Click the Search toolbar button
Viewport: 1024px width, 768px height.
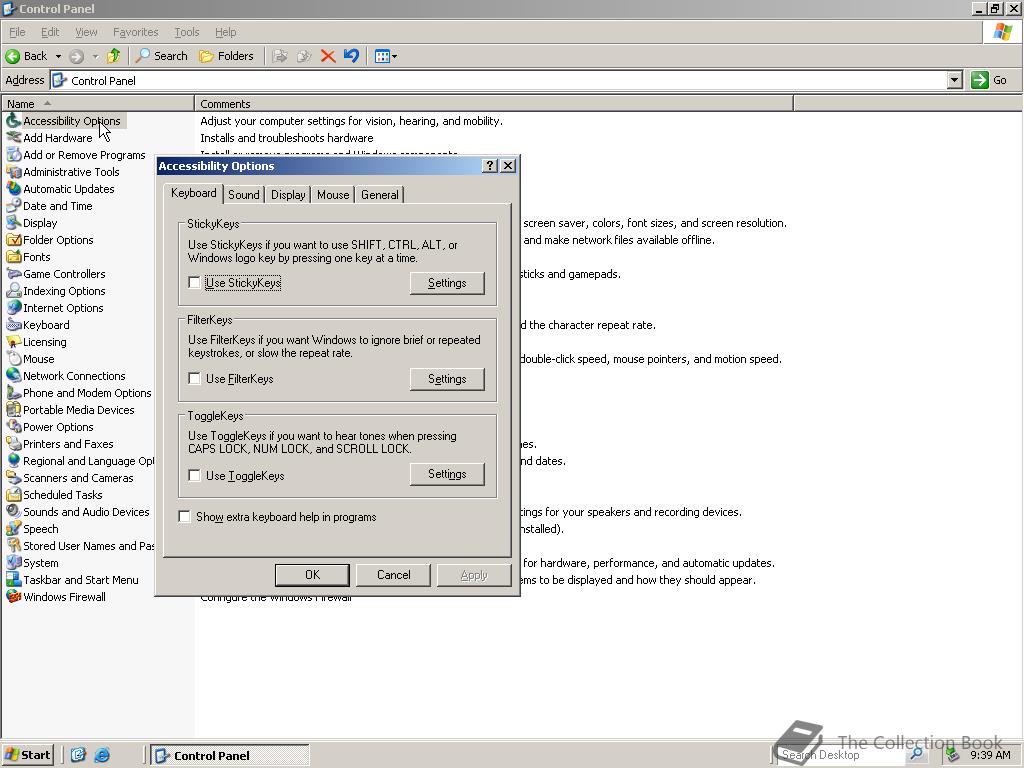161,56
